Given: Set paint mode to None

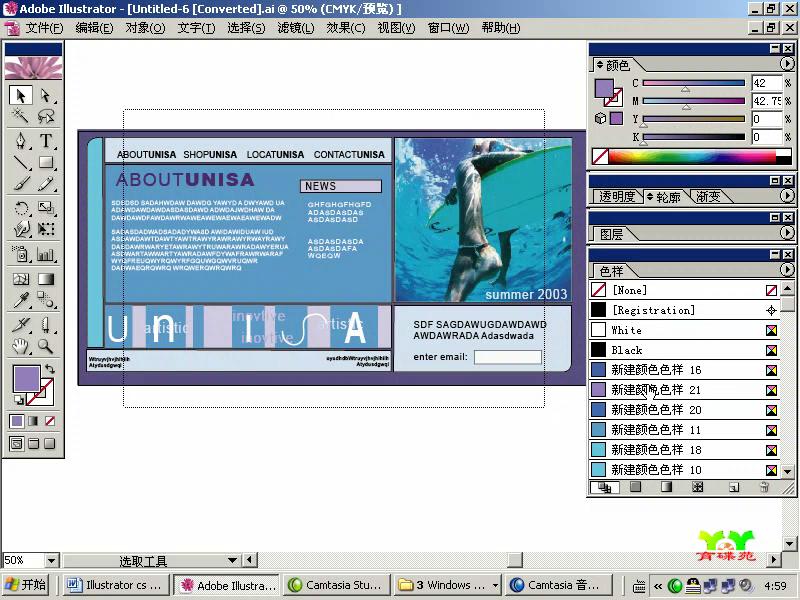Looking at the screenshot, I should tap(50, 421).
